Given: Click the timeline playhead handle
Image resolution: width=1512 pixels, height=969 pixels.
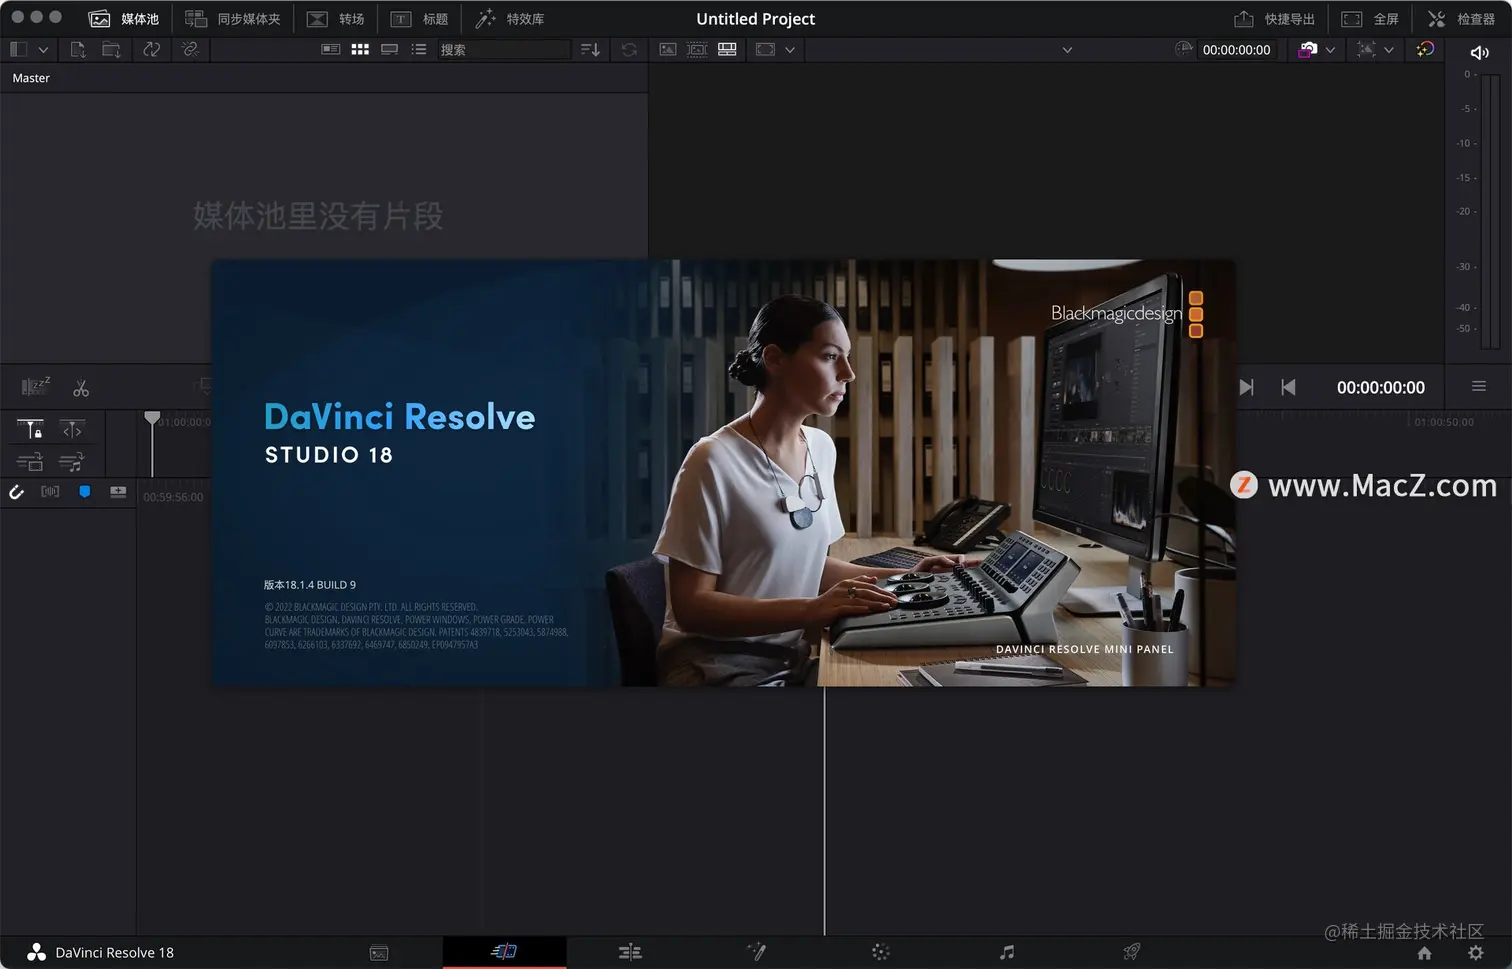Looking at the screenshot, I should (152, 419).
